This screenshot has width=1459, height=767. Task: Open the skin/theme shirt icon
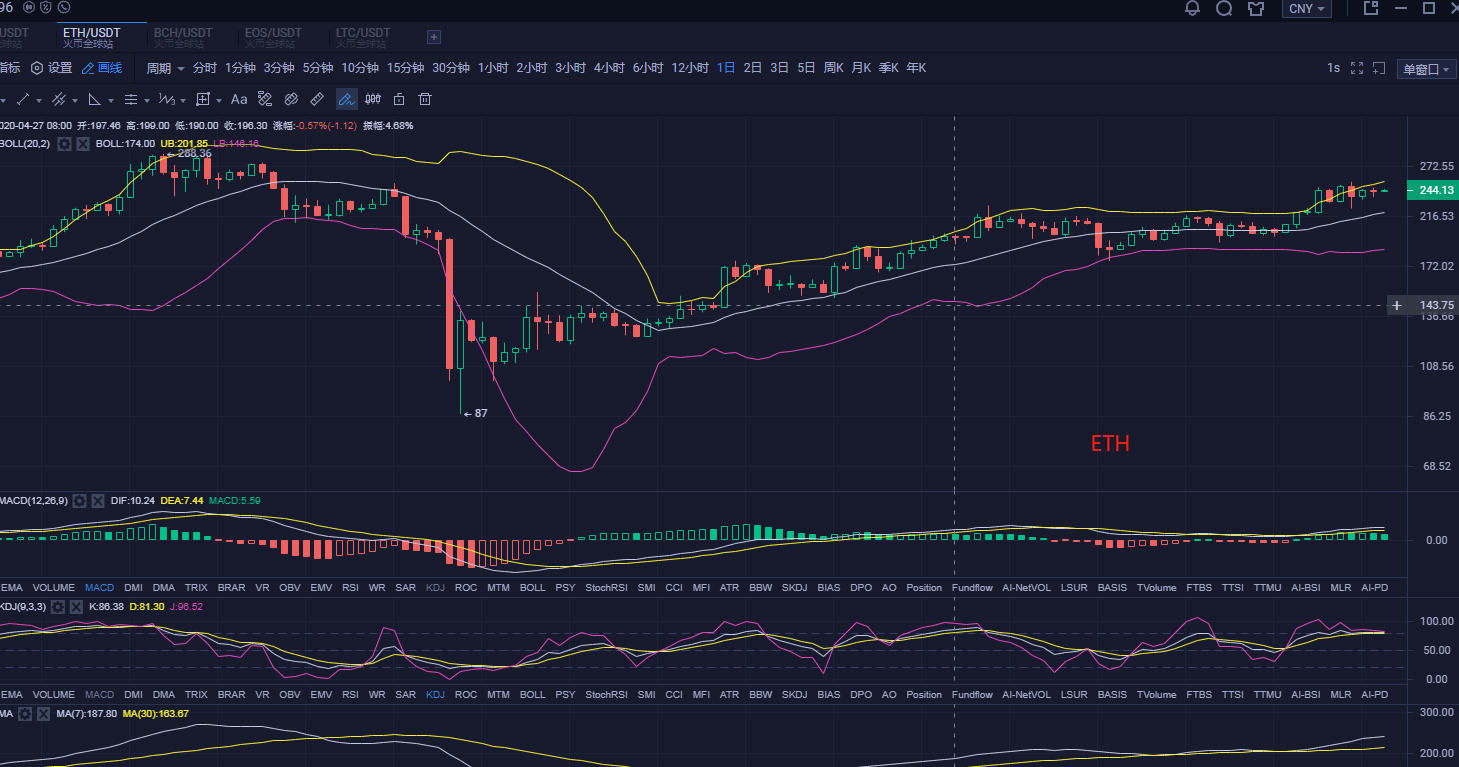(x=1256, y=8)
